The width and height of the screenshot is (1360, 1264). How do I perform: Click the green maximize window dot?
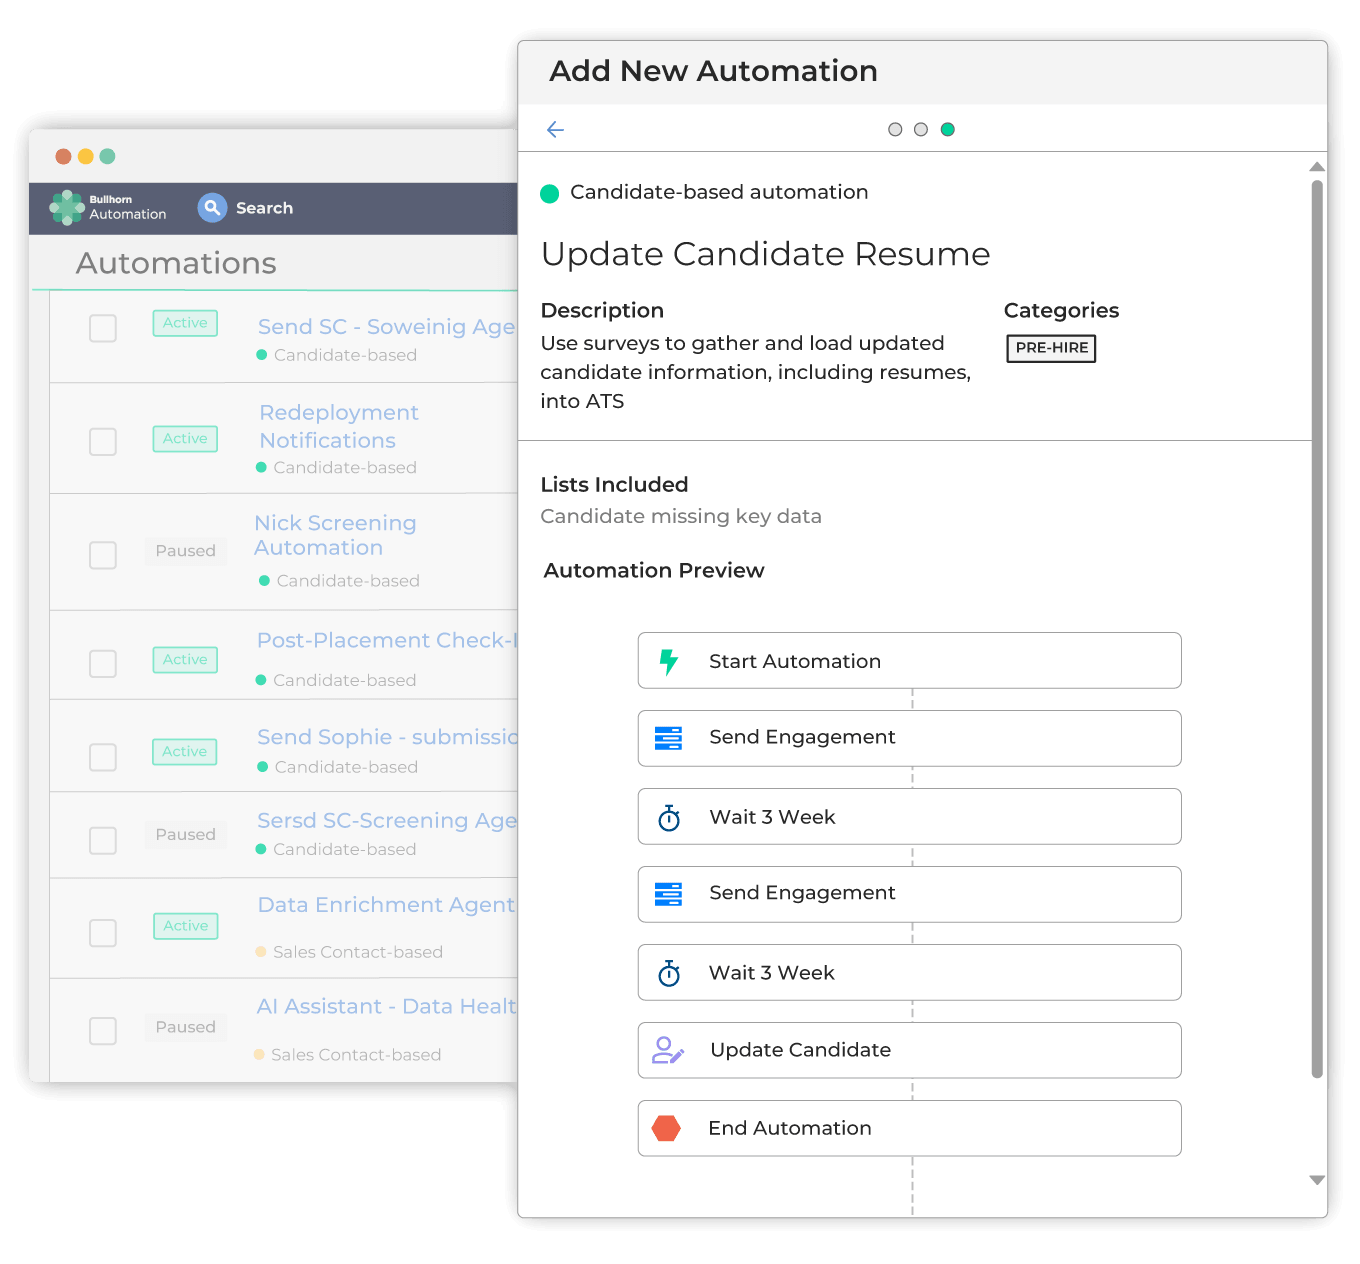click(108, 156)
